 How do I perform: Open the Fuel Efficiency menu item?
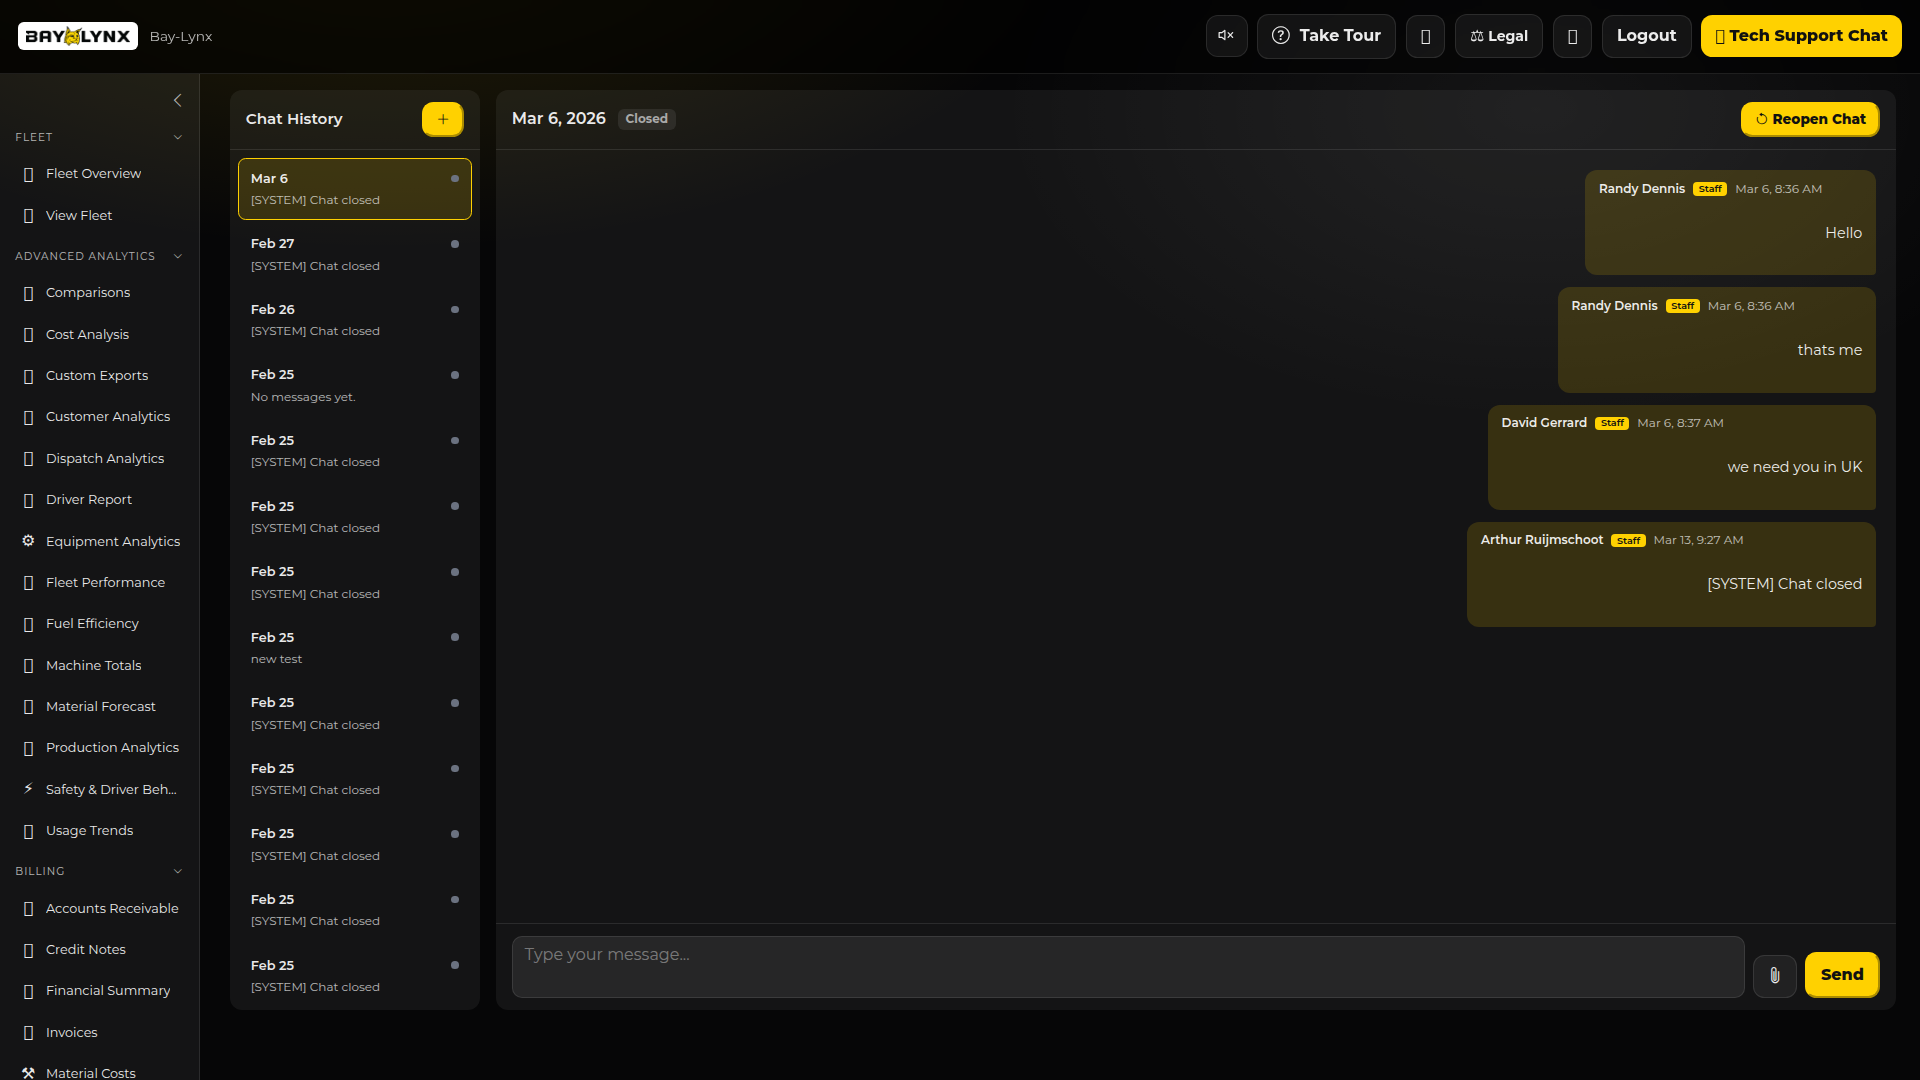point(92,623)
